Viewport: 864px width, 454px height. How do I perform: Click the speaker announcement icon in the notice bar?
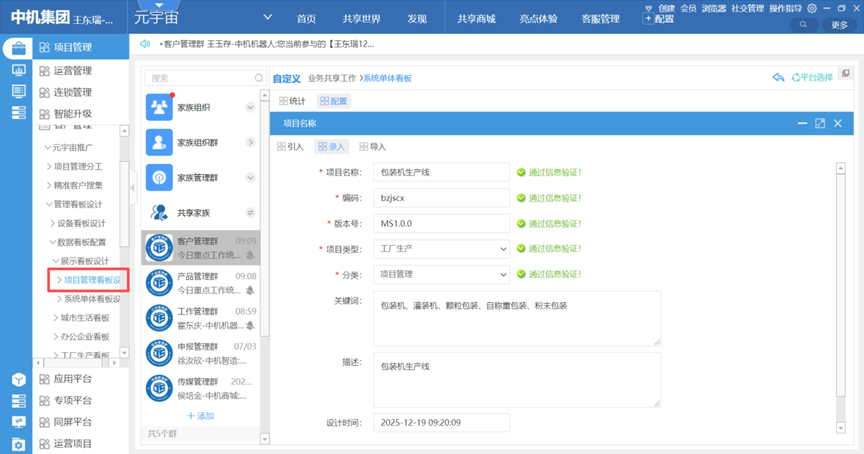point(146,44)
